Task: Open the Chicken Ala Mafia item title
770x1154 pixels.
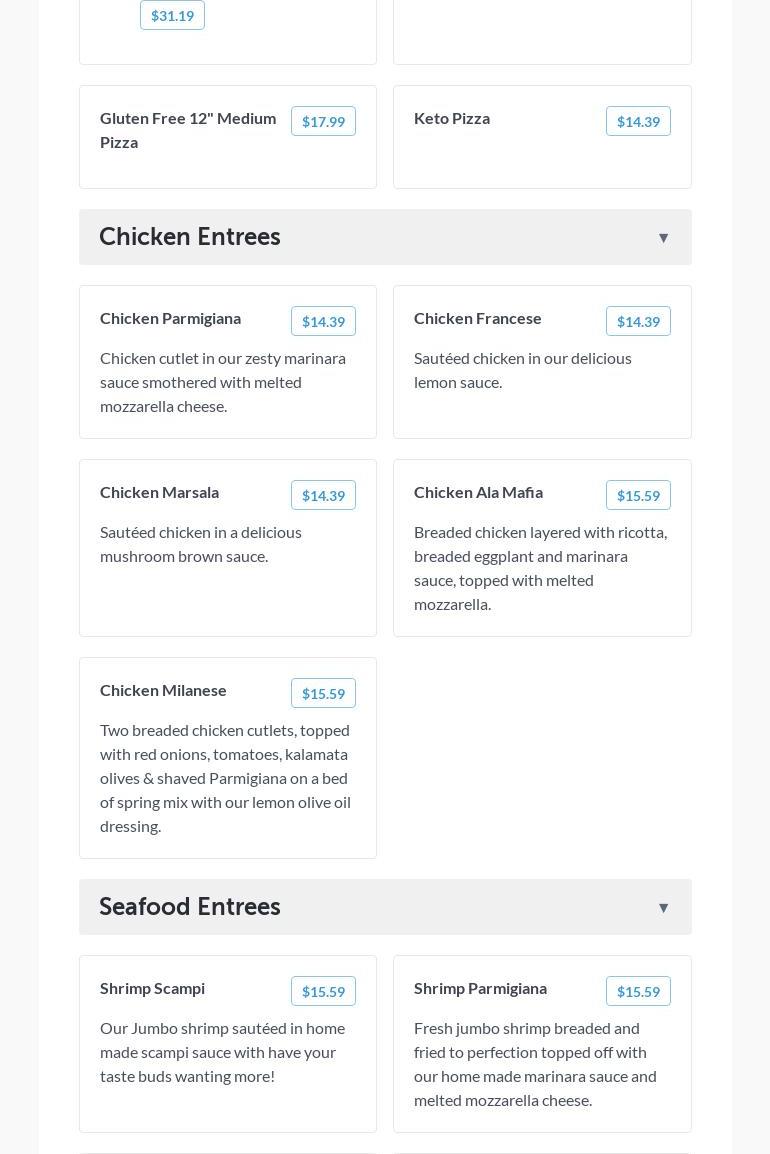Action: coord(478,492)
